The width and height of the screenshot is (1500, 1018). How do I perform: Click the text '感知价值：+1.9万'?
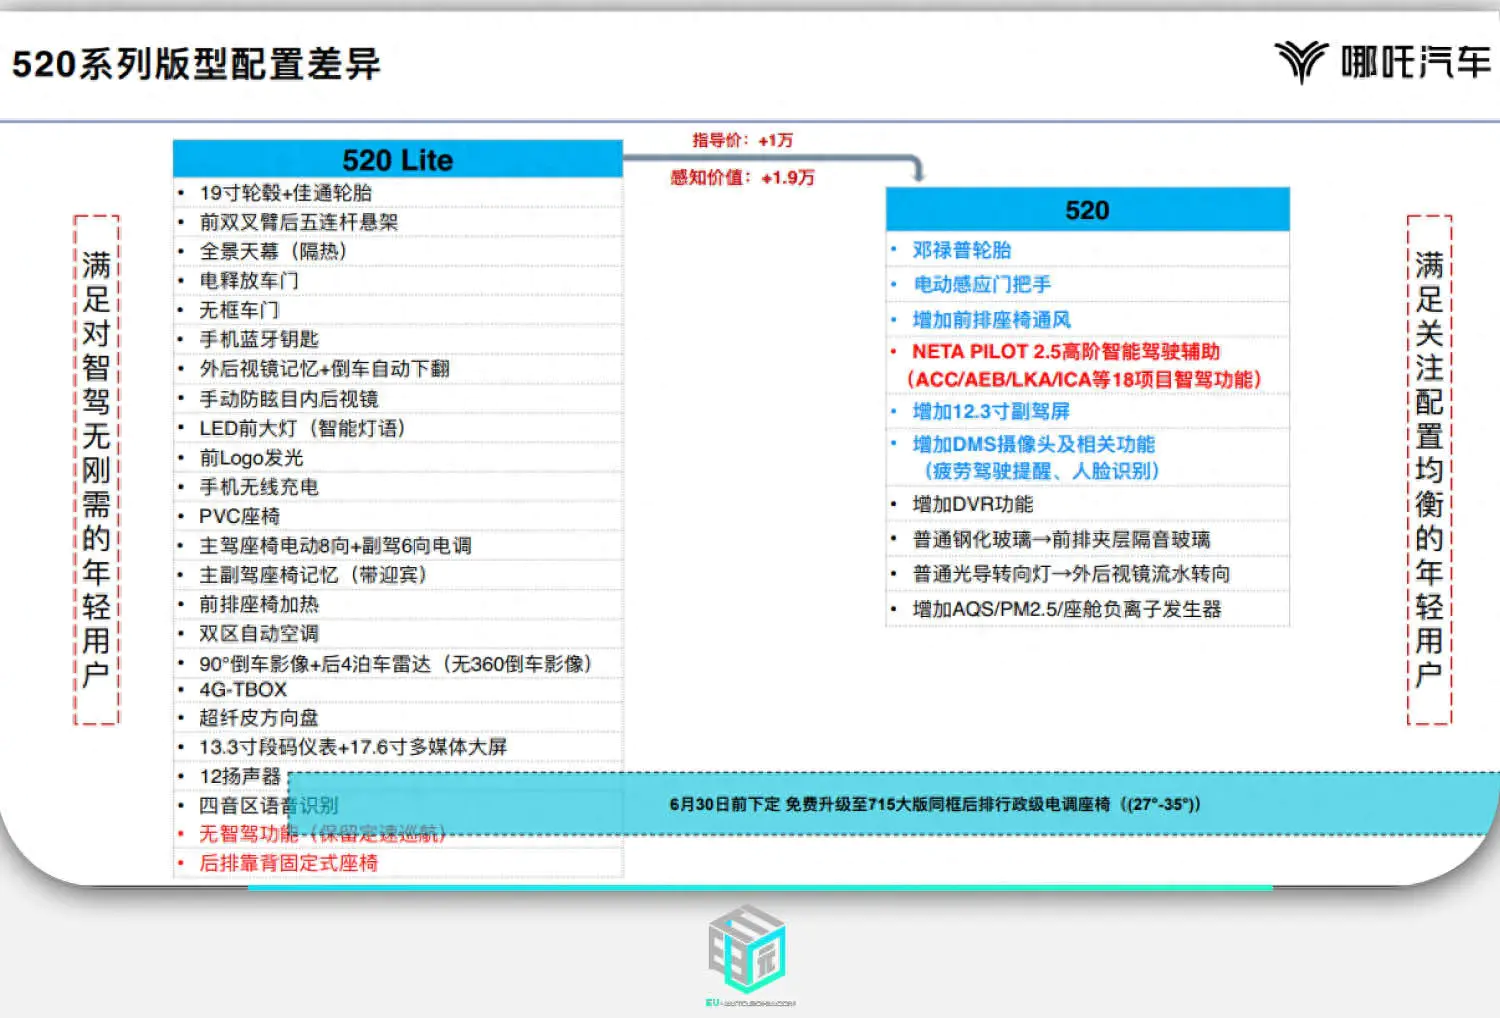[x=743, y=177]
